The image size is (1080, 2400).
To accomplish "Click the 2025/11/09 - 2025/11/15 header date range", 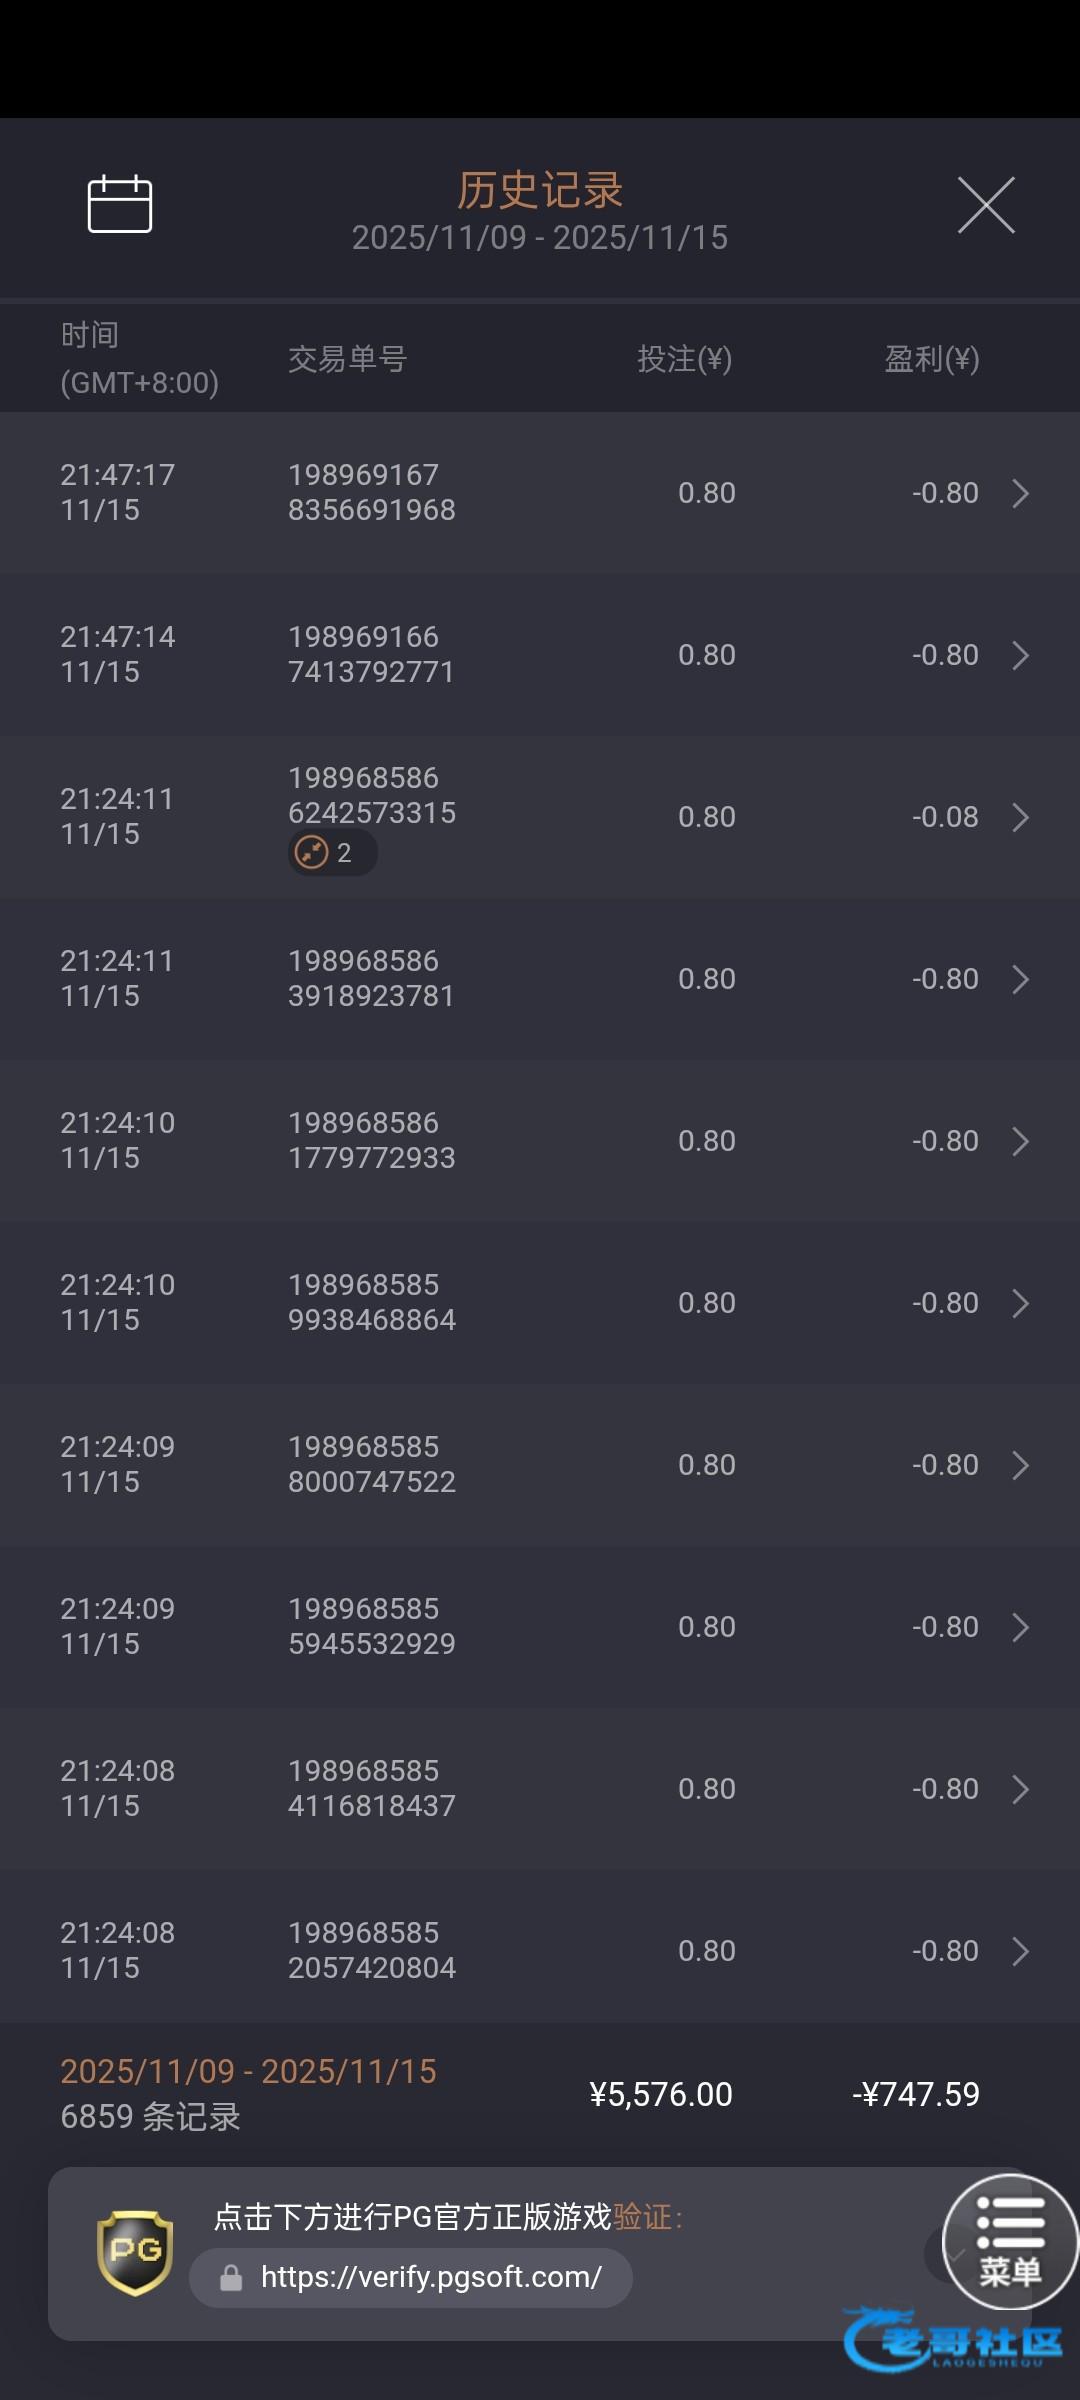I will [540, 238].
